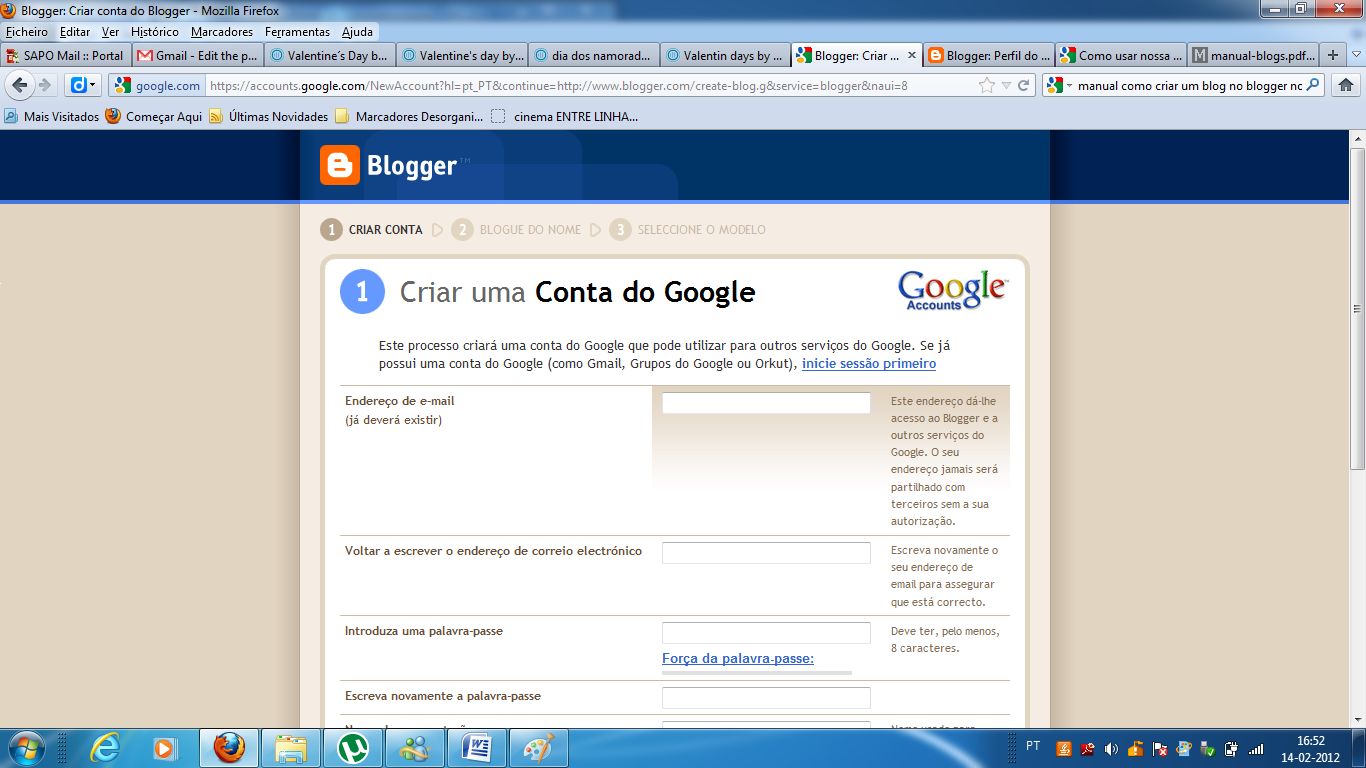The image size is (1366, 768).
Task: Open the Marcadores menu
Action: tap(222, 32)
